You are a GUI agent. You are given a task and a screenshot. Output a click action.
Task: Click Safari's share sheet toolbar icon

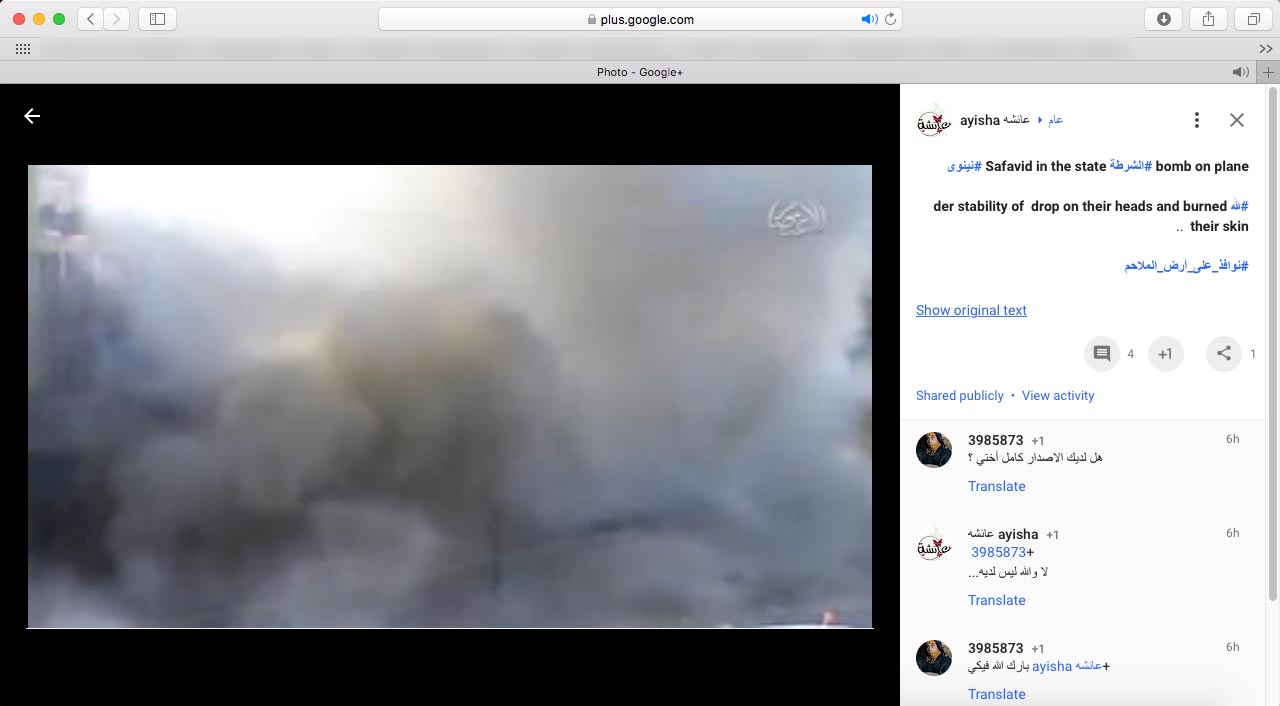pos(1208,19)
